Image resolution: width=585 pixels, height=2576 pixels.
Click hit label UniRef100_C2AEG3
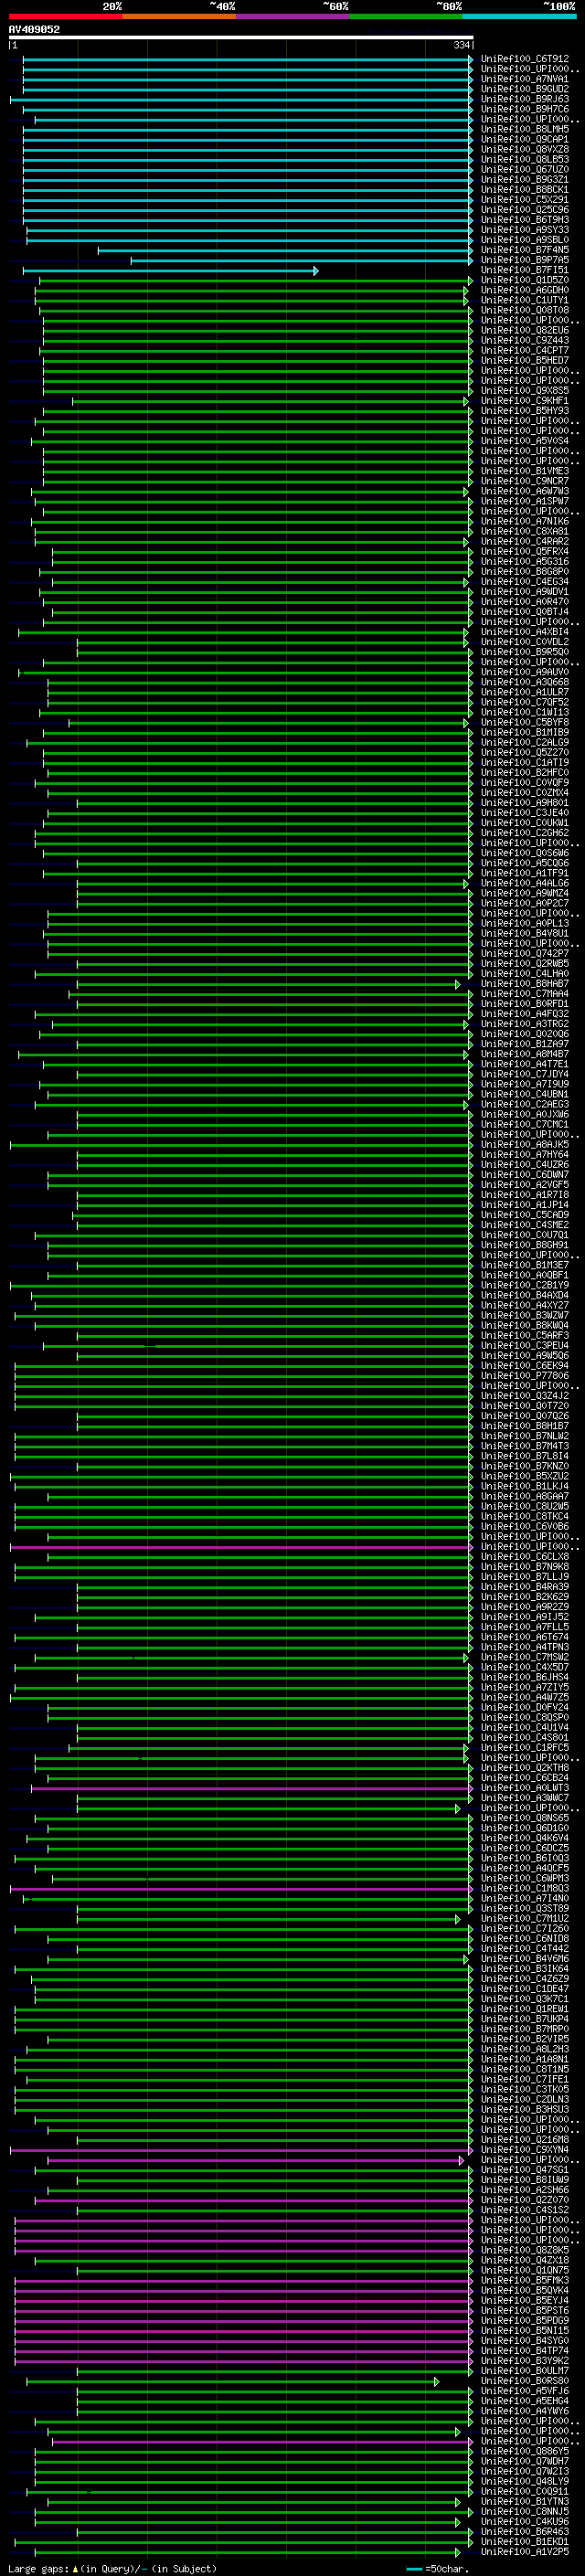[x=525, y=1104]
